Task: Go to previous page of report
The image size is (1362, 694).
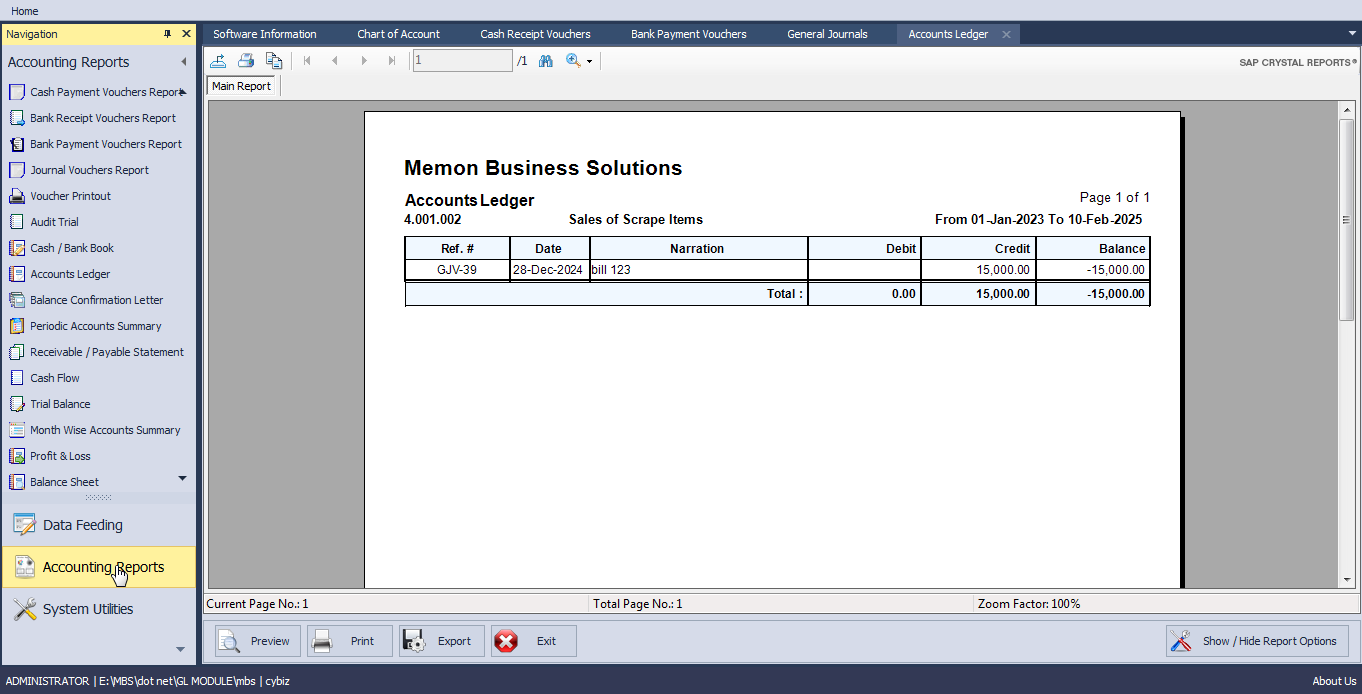Action: [x=335, y=61]
